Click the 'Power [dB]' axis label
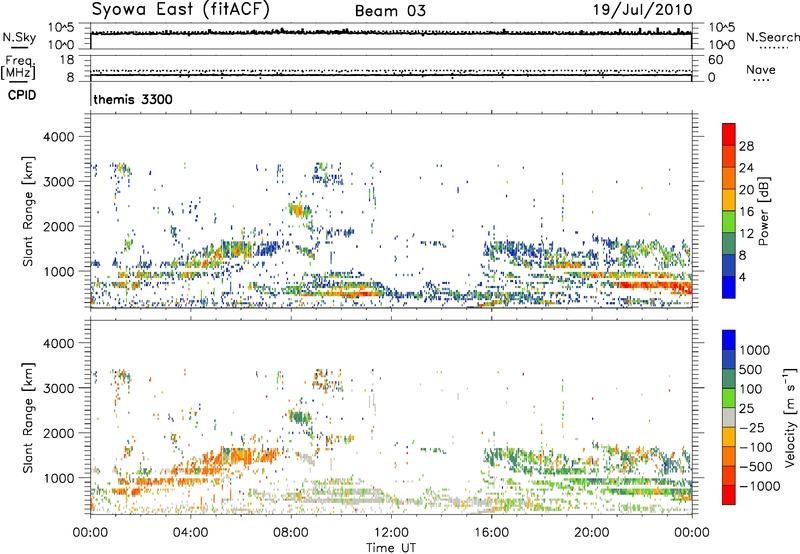 [764, 211]
